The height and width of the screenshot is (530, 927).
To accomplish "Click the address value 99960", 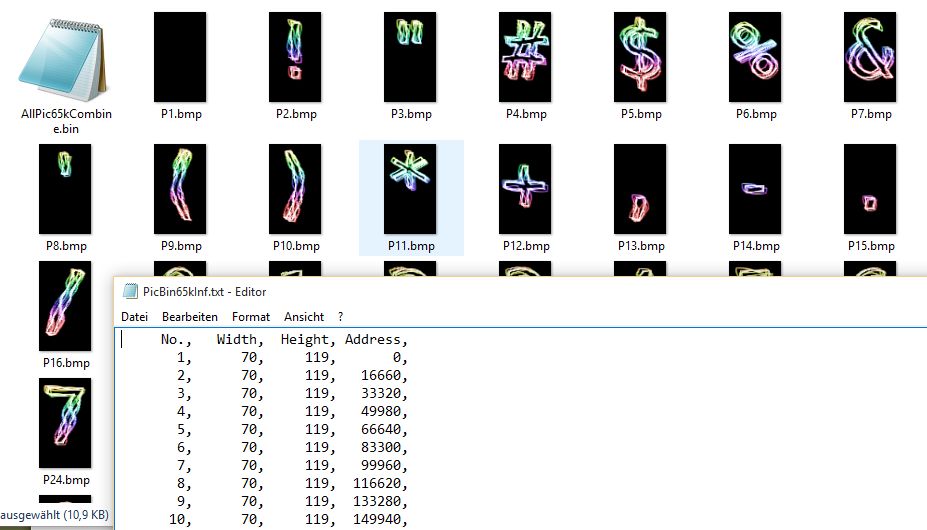I will coord(384,466).
